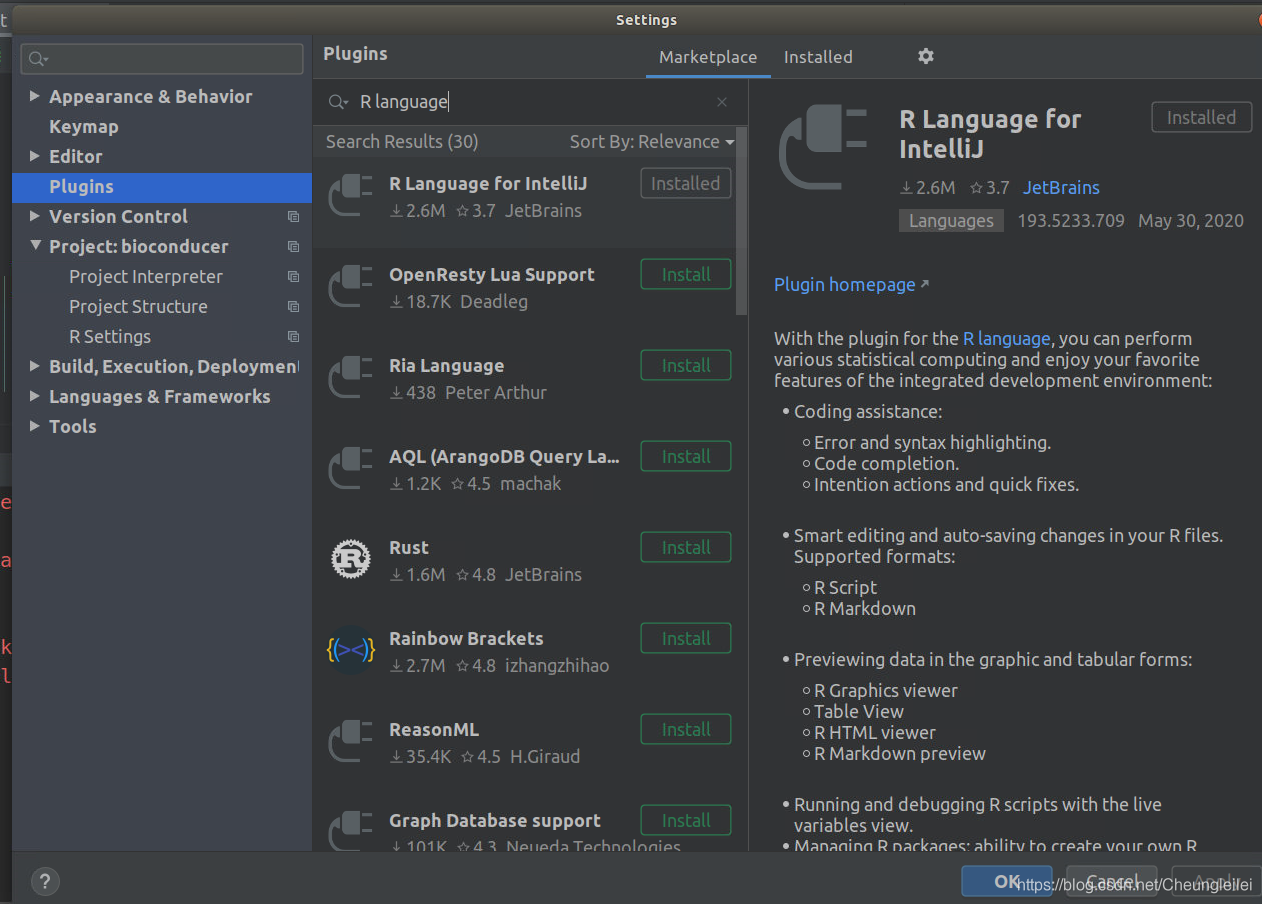Viewport: 1262px width, 904px height.
Task: Select the Rainbow Brackets plugin title
Action: 466,638
